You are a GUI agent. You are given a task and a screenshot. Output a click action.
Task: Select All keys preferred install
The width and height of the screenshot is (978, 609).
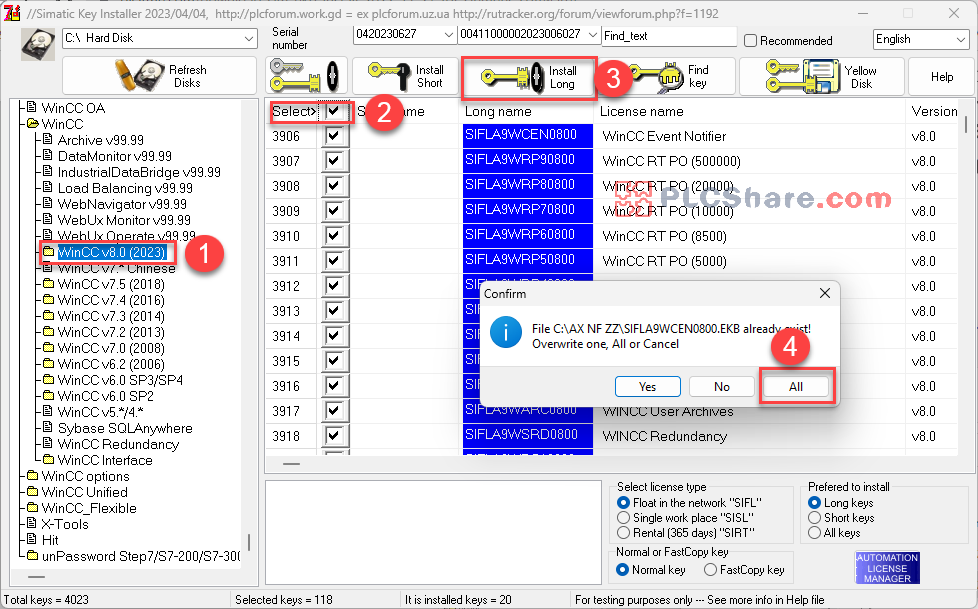(x=814, y=532)
